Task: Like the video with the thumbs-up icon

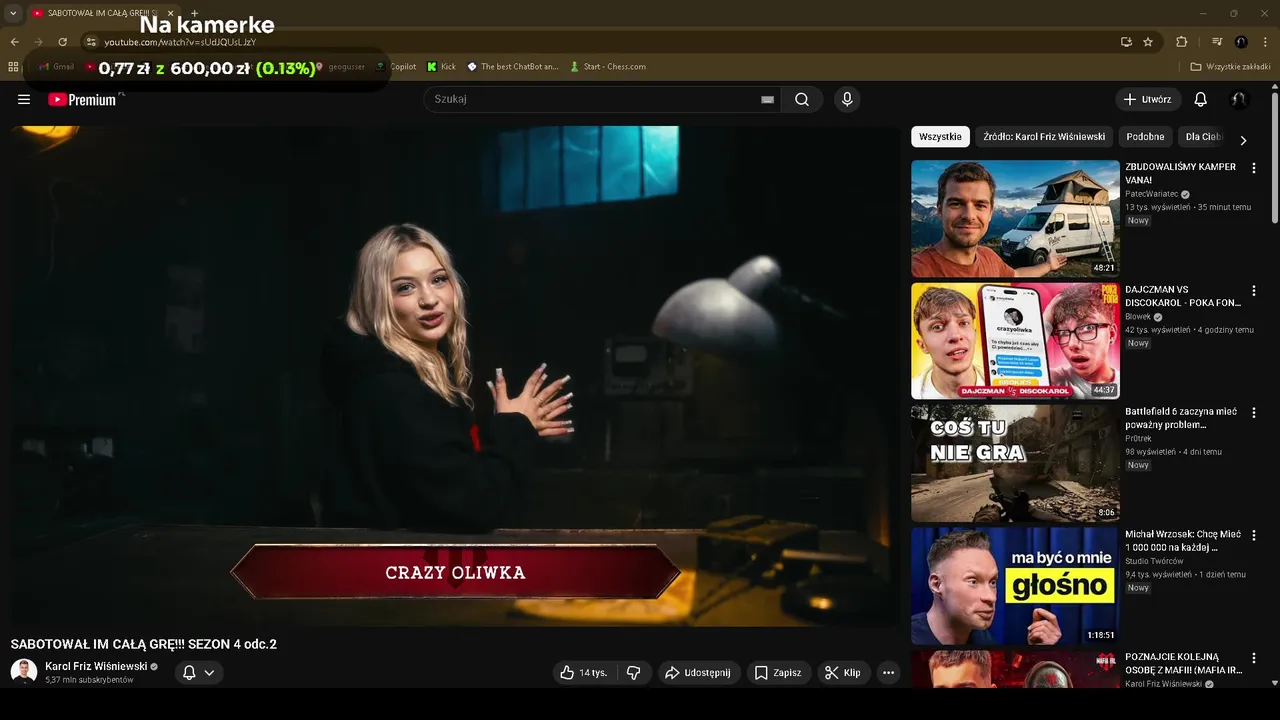Action: point(584,673)
